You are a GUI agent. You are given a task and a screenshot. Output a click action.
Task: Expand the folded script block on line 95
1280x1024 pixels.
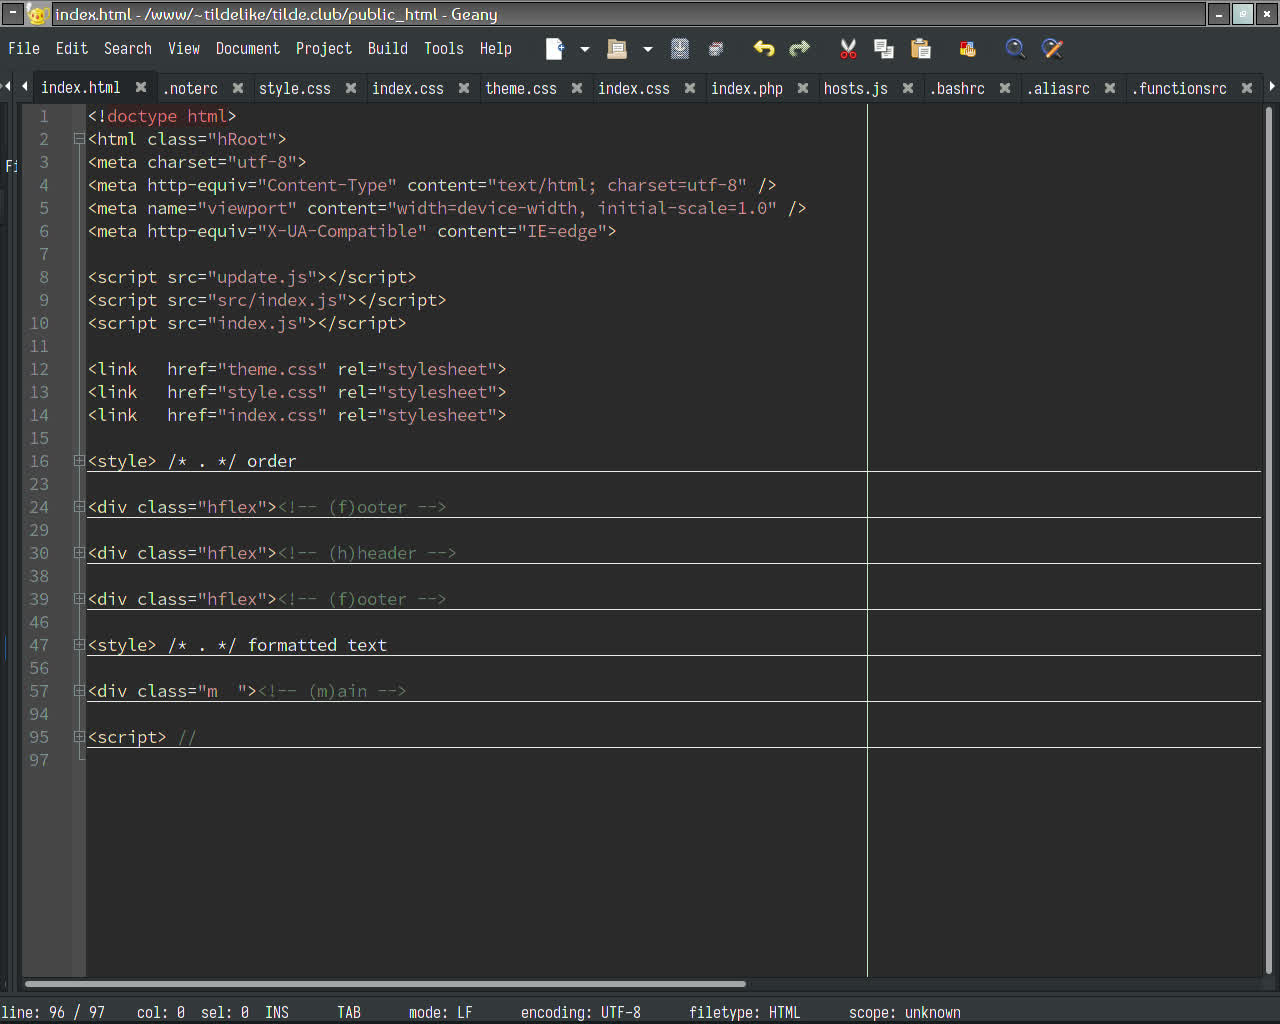(79, 737)
